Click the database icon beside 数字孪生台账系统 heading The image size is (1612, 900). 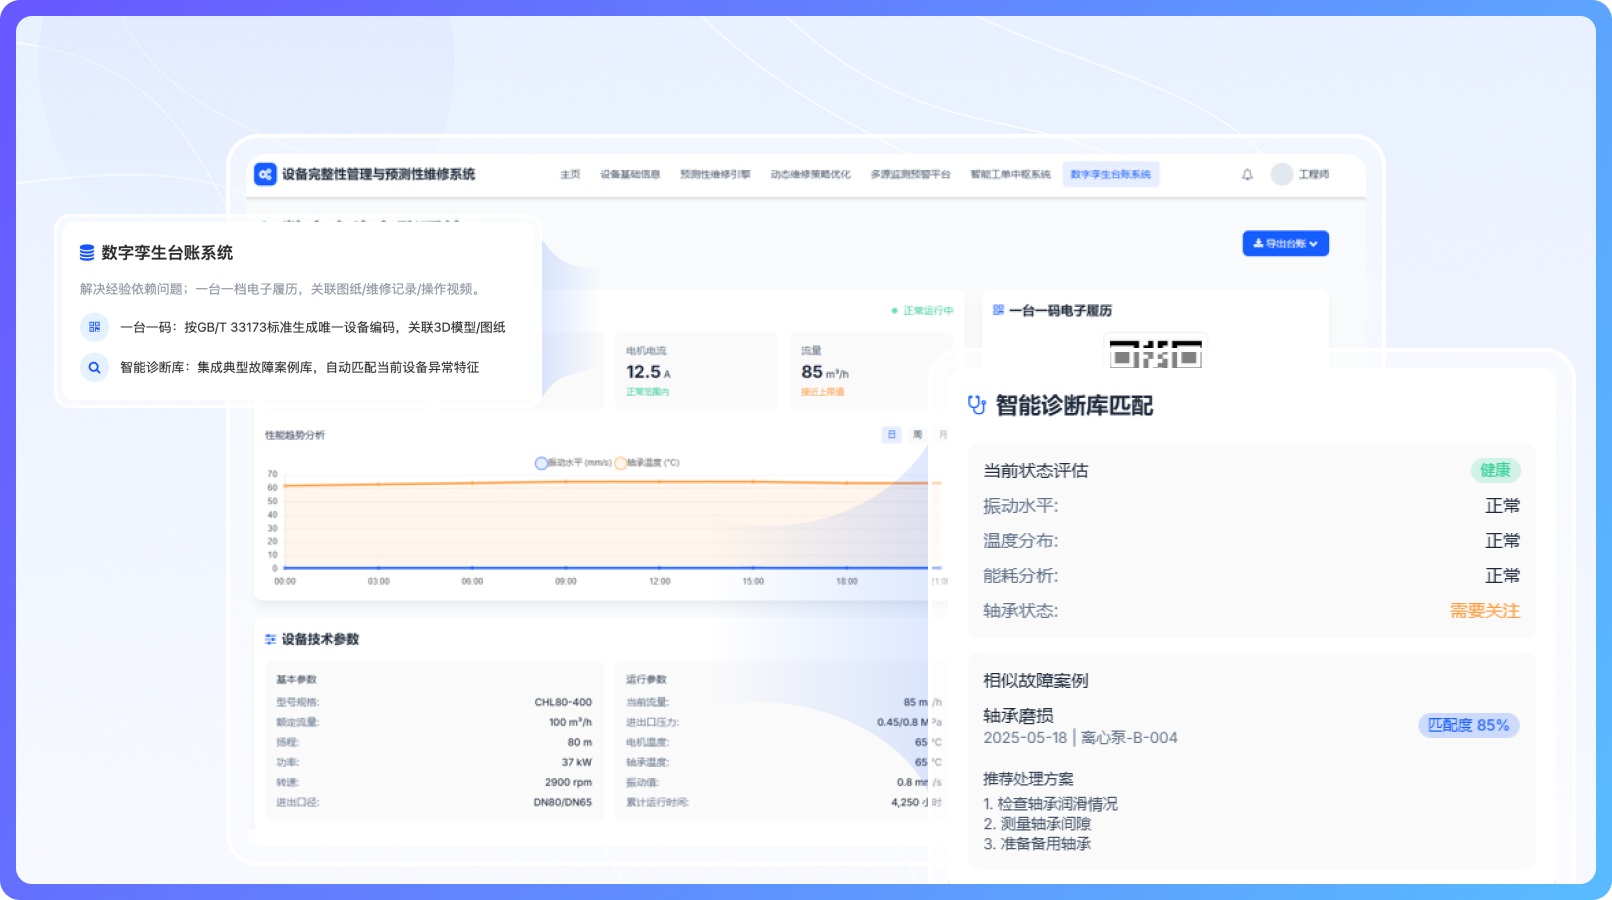tap(87, 253)
